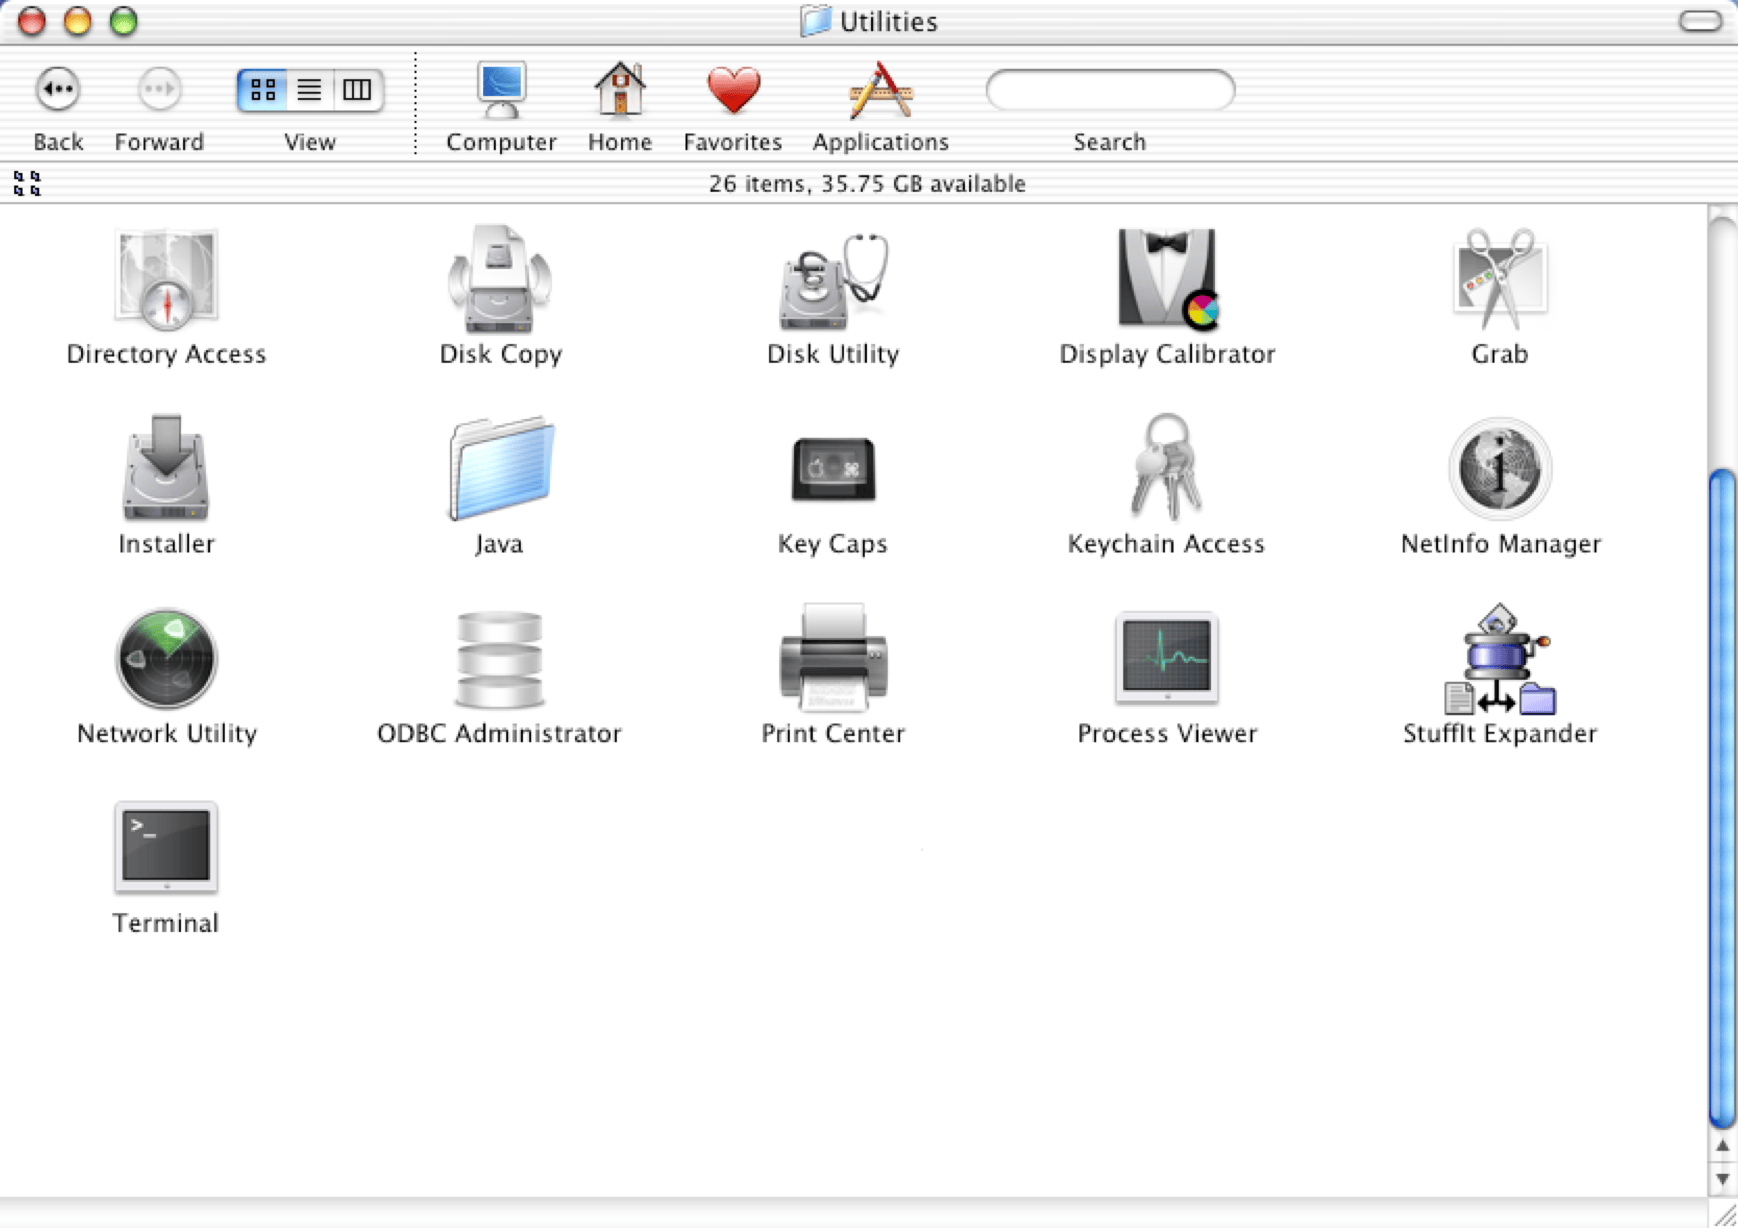Open Favorites from the toolbar
This screenshot has width=1738, height=1228.
click(733, 90)
